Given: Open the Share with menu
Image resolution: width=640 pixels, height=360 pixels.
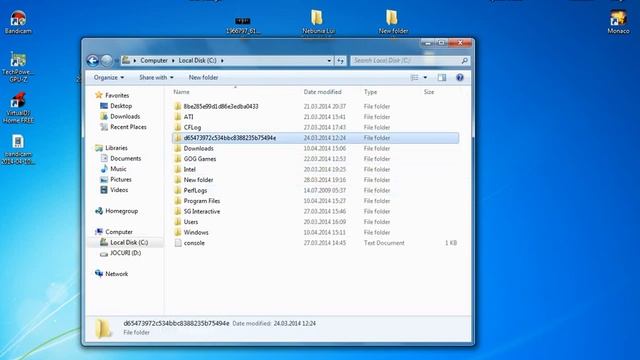Looking at the screenshot, I should coord(156,78).
